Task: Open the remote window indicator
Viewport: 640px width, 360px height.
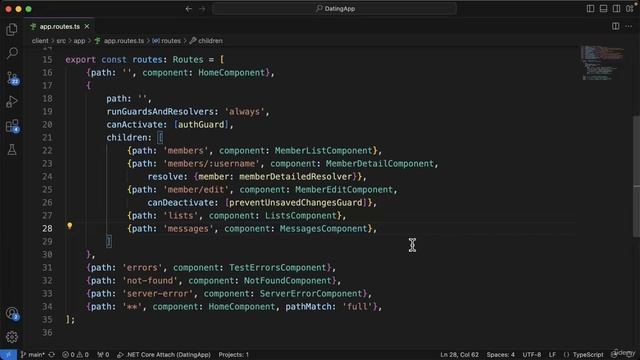Action: (8, 355)
